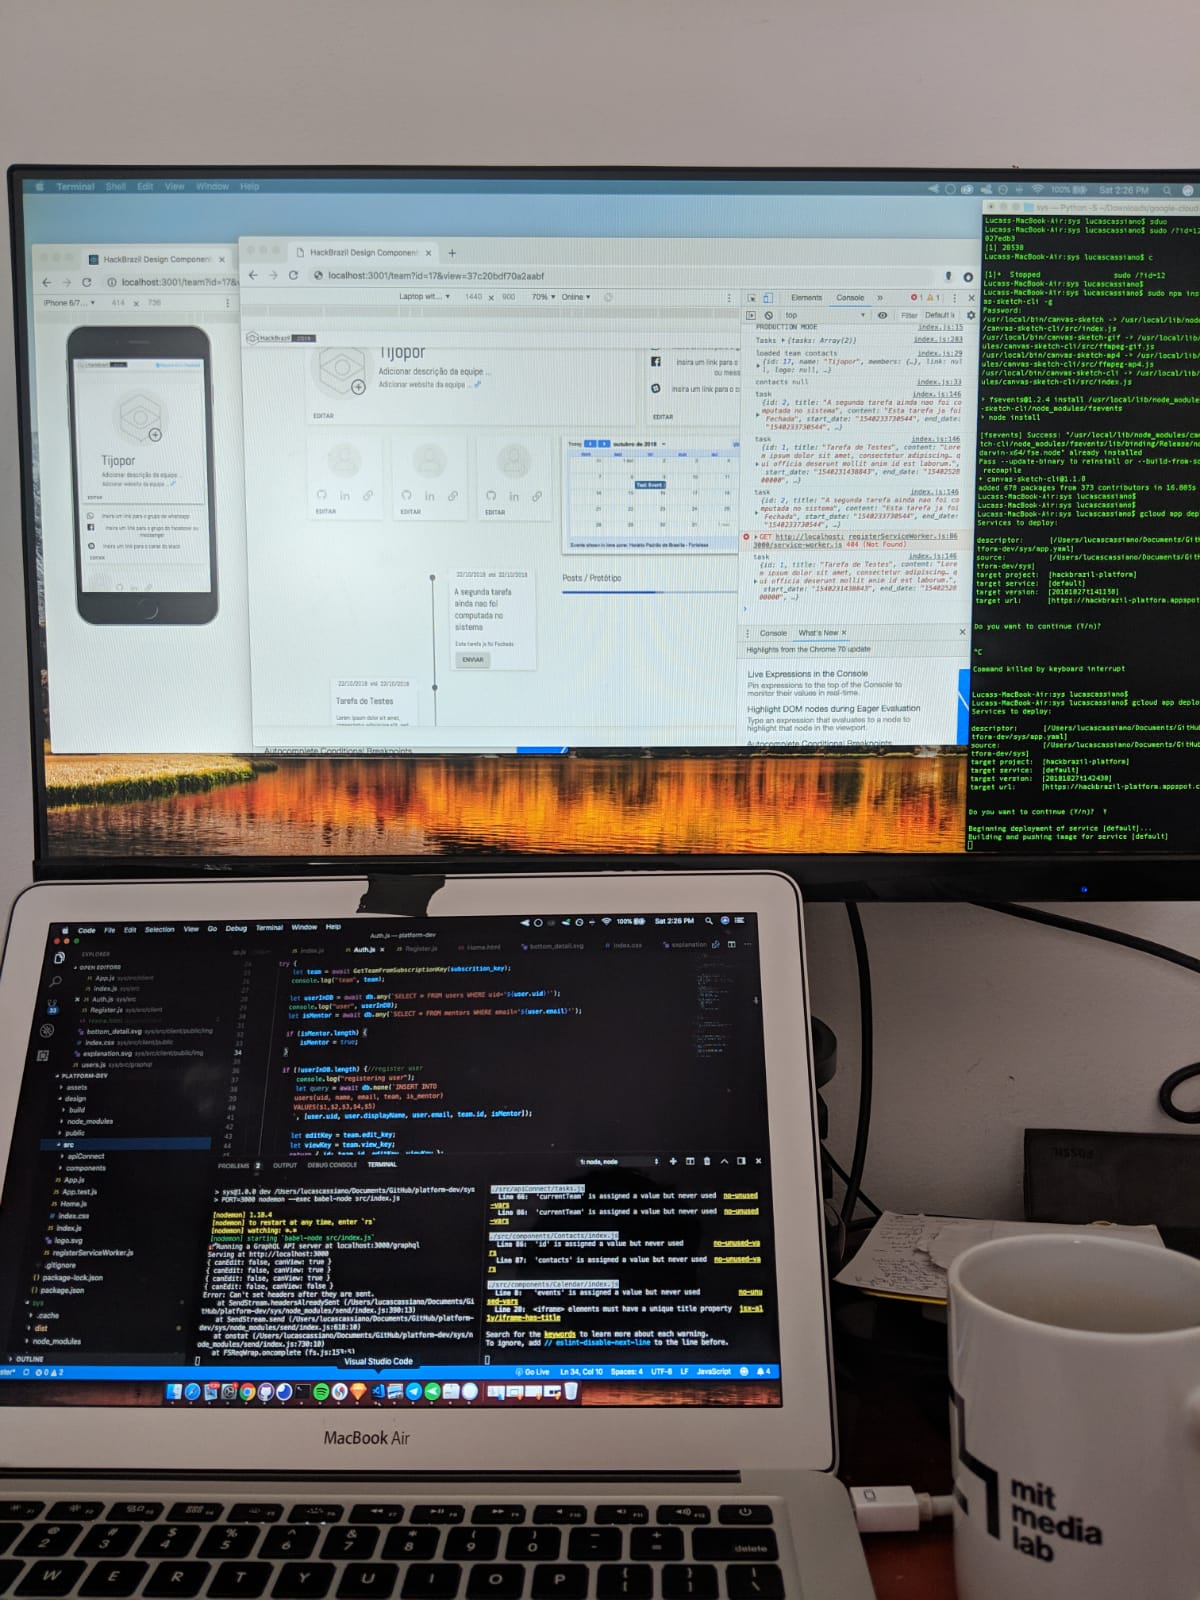Click the Filter field in the DevTools console
Screen dimensions: 1200x1600
(908, 315)
